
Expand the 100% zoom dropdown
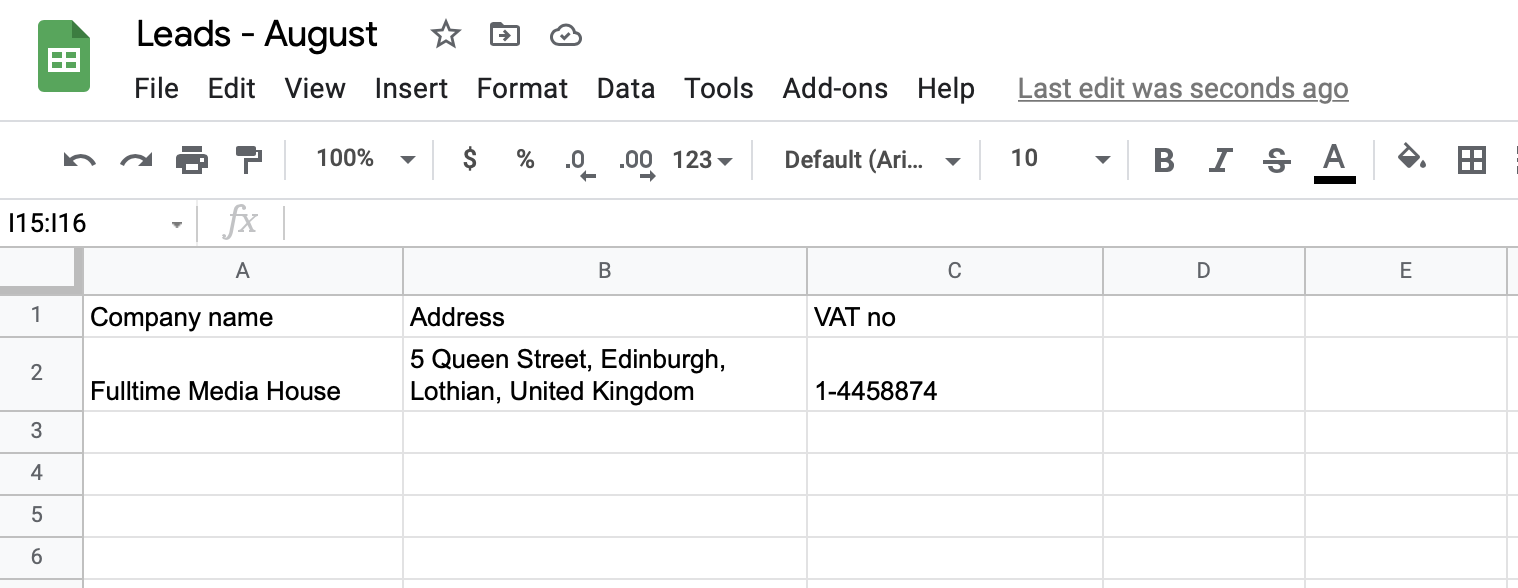coord(365,159)
